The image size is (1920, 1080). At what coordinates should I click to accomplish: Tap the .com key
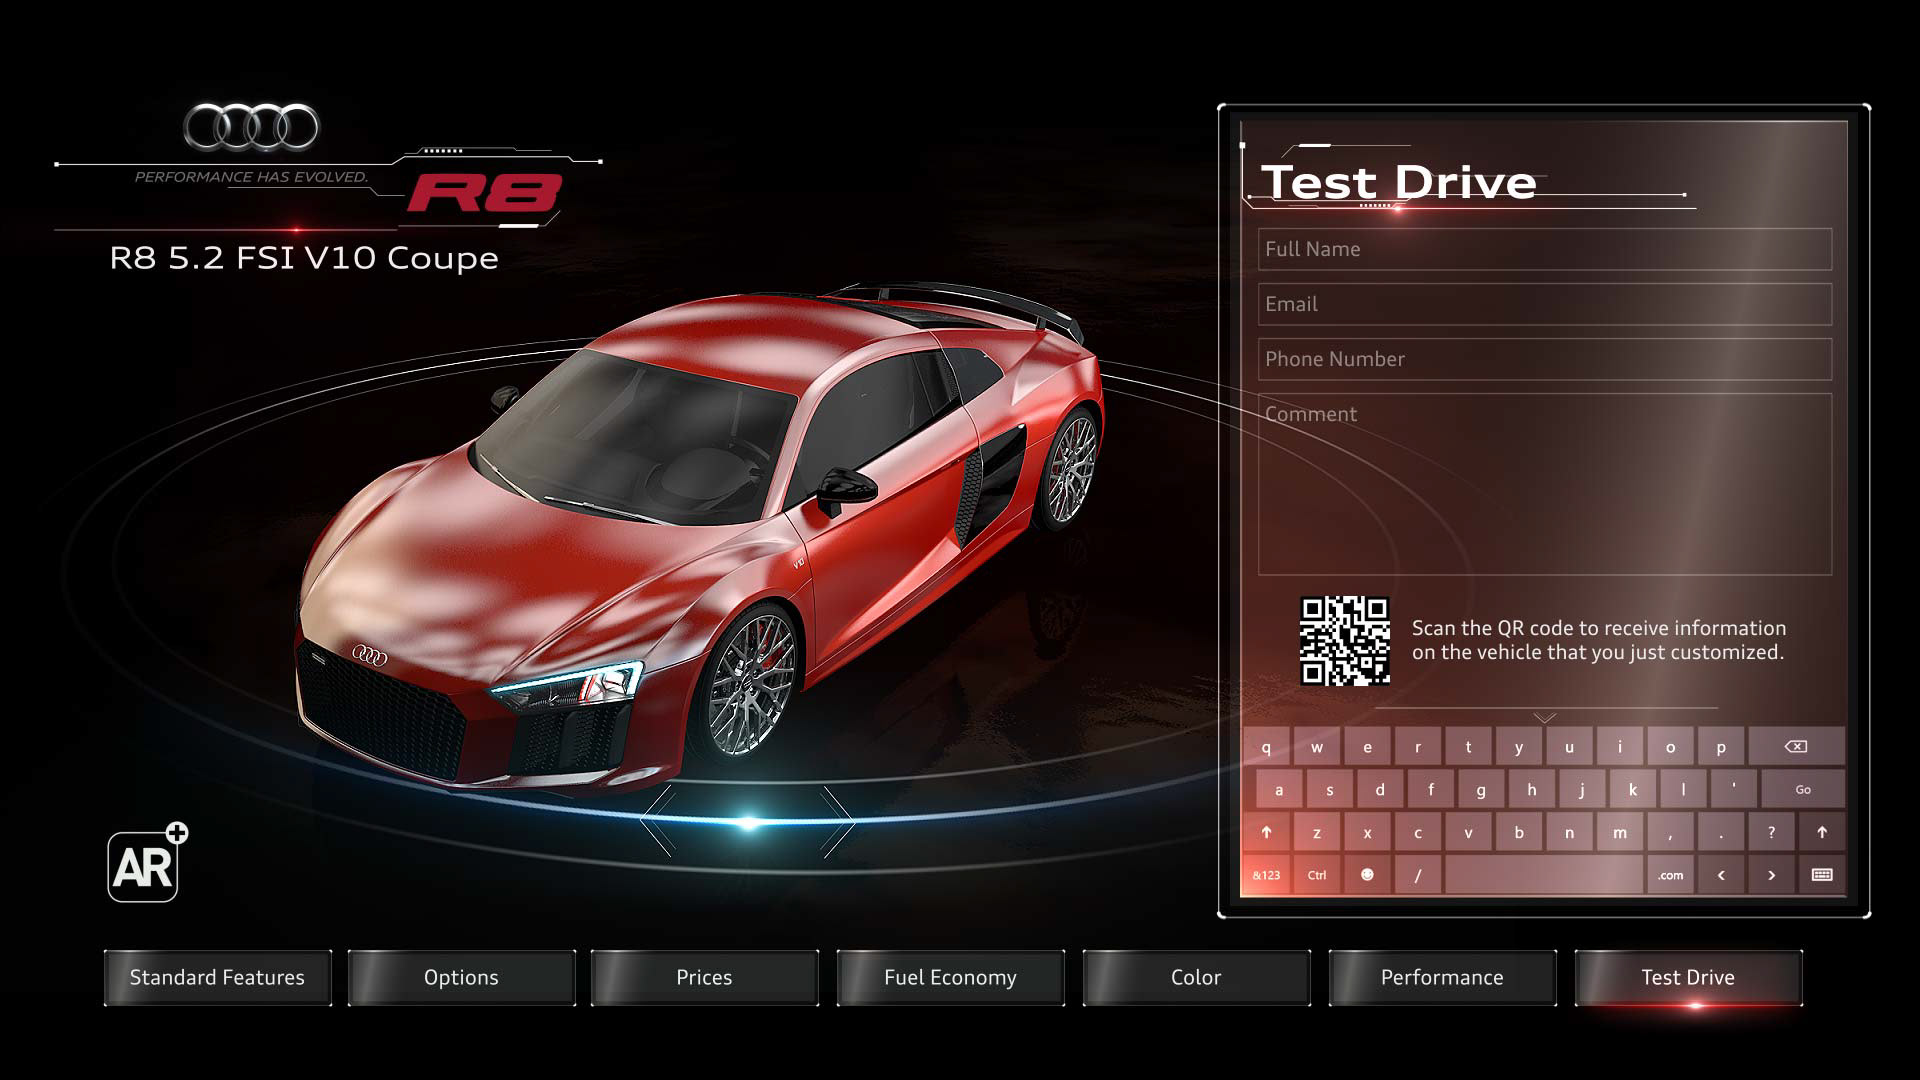1670,875
